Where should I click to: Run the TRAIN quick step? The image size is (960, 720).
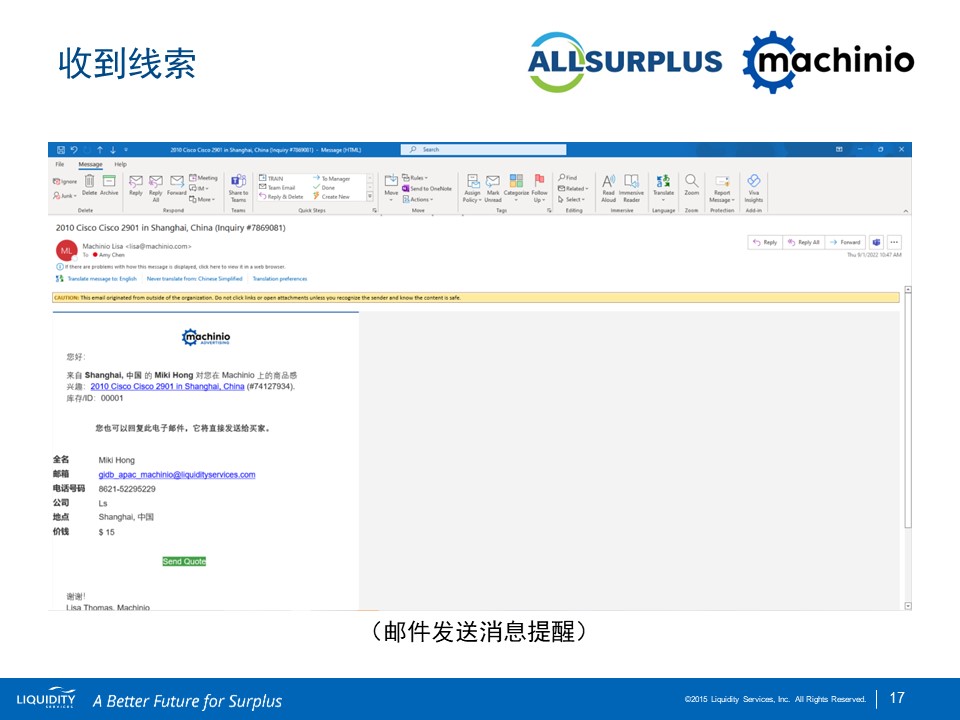[x=271, y=178]
